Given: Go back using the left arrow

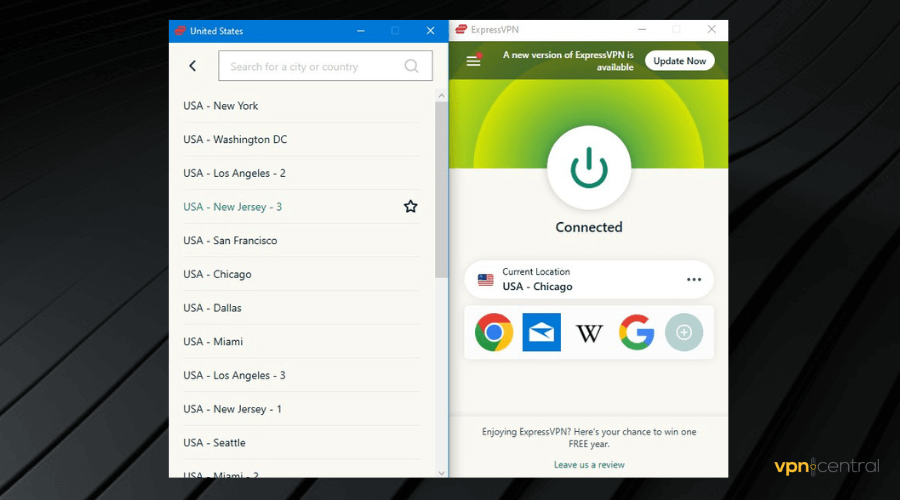Looking at the screenshot, I should click(193, 66).
